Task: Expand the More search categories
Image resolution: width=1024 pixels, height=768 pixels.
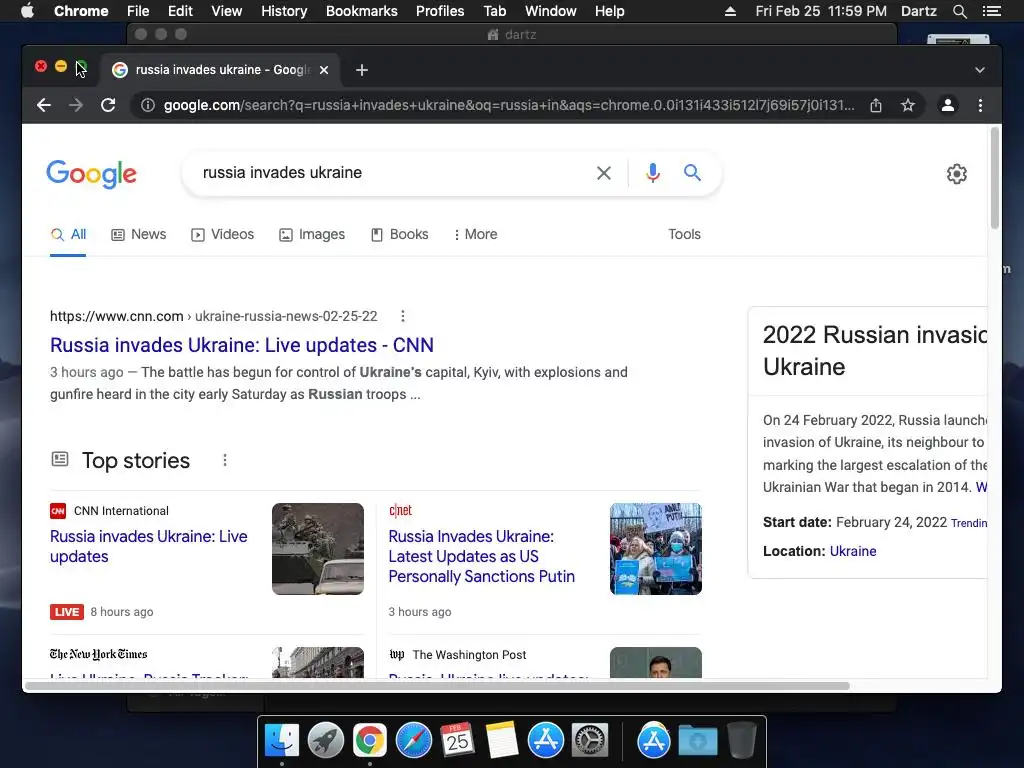Action: click(x=475, y=234)
